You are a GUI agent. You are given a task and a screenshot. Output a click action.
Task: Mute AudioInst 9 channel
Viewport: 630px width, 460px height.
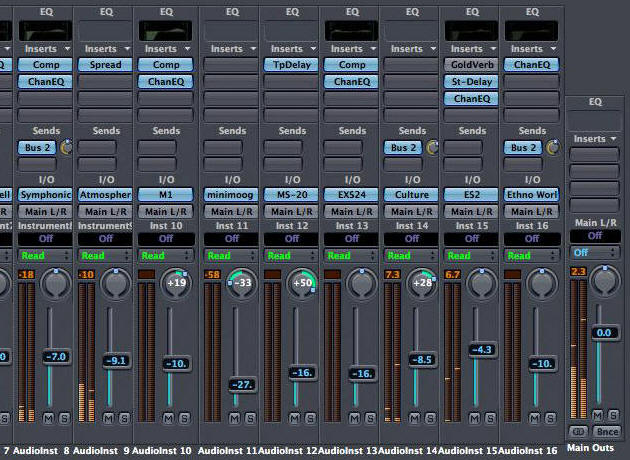(108, 418)
